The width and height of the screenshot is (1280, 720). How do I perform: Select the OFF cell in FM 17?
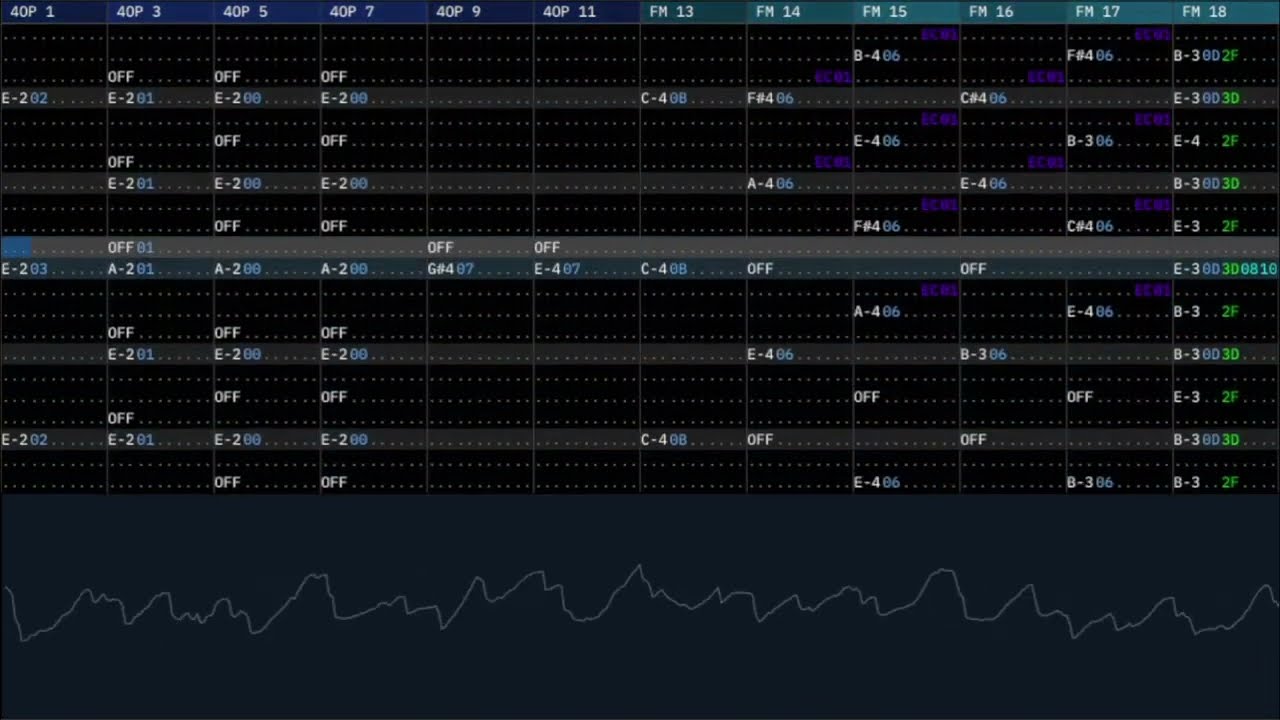[x=1080, y=397]
